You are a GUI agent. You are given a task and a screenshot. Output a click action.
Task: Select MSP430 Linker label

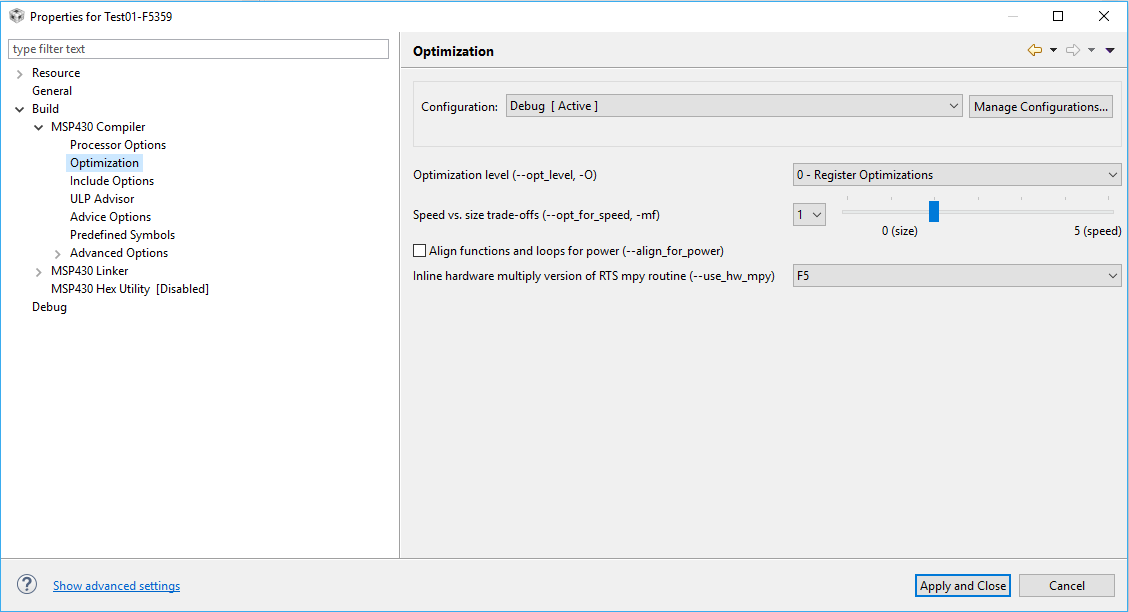(89, 271)
